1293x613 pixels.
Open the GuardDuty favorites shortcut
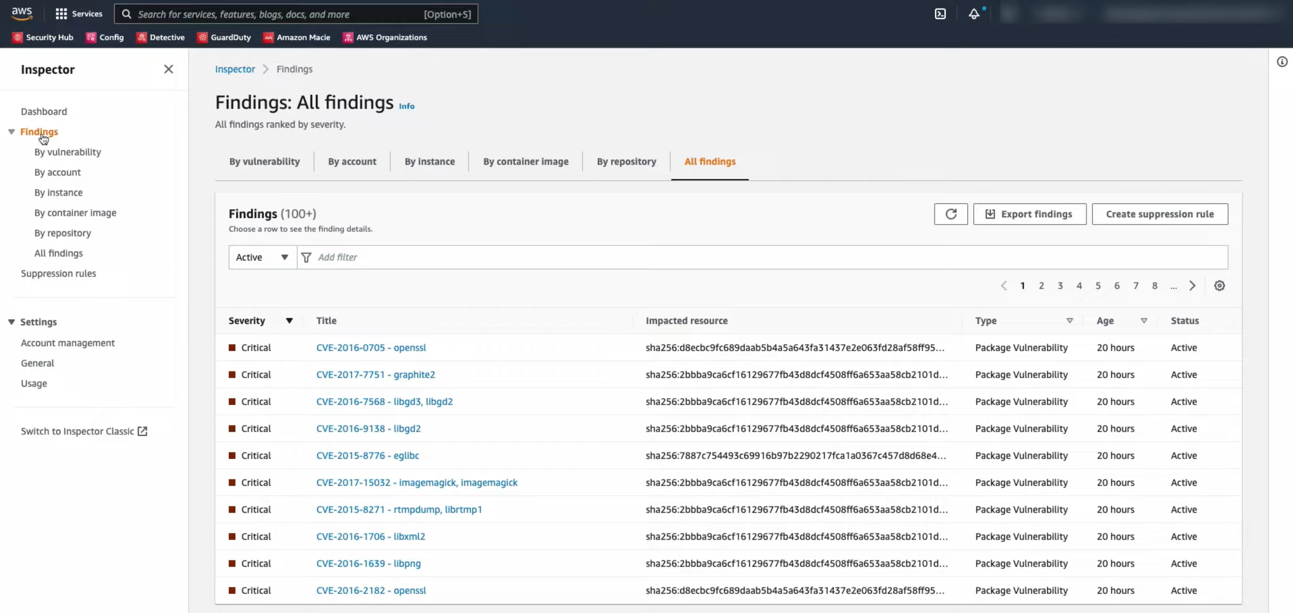(230, 37)
